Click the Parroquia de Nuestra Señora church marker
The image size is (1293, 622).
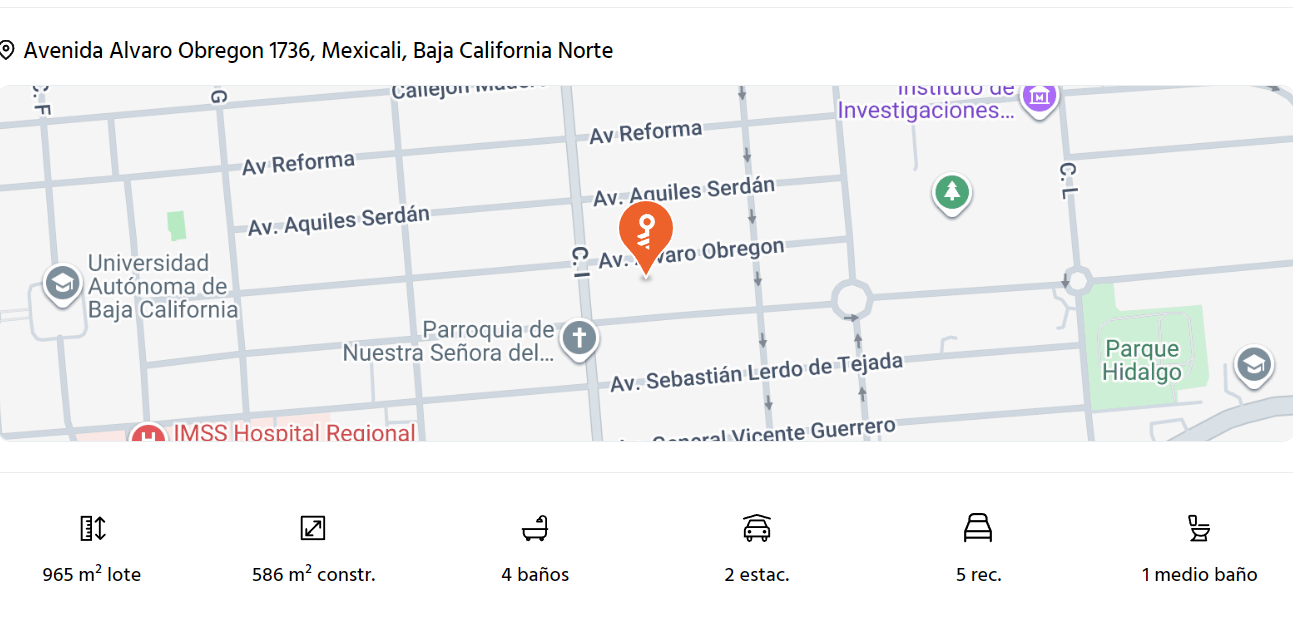tap(579, 338)
